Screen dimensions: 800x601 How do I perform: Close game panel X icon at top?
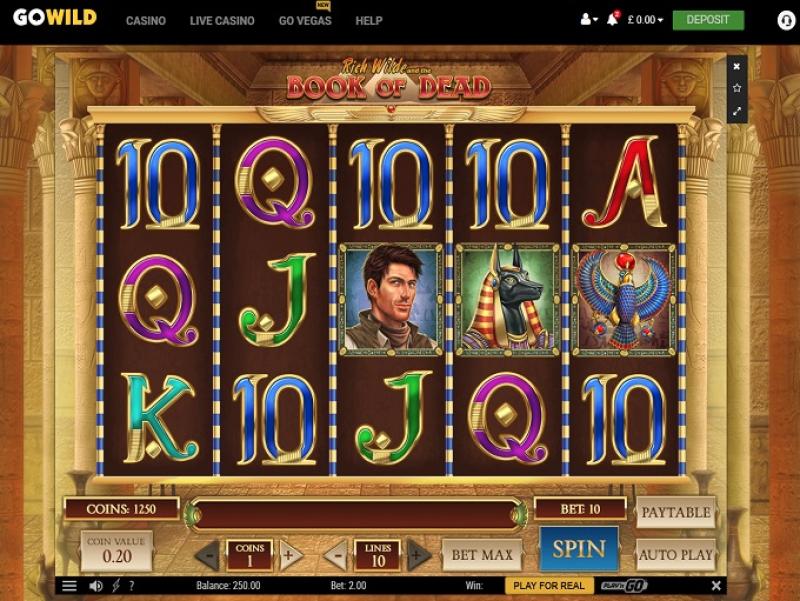(737, 66)
